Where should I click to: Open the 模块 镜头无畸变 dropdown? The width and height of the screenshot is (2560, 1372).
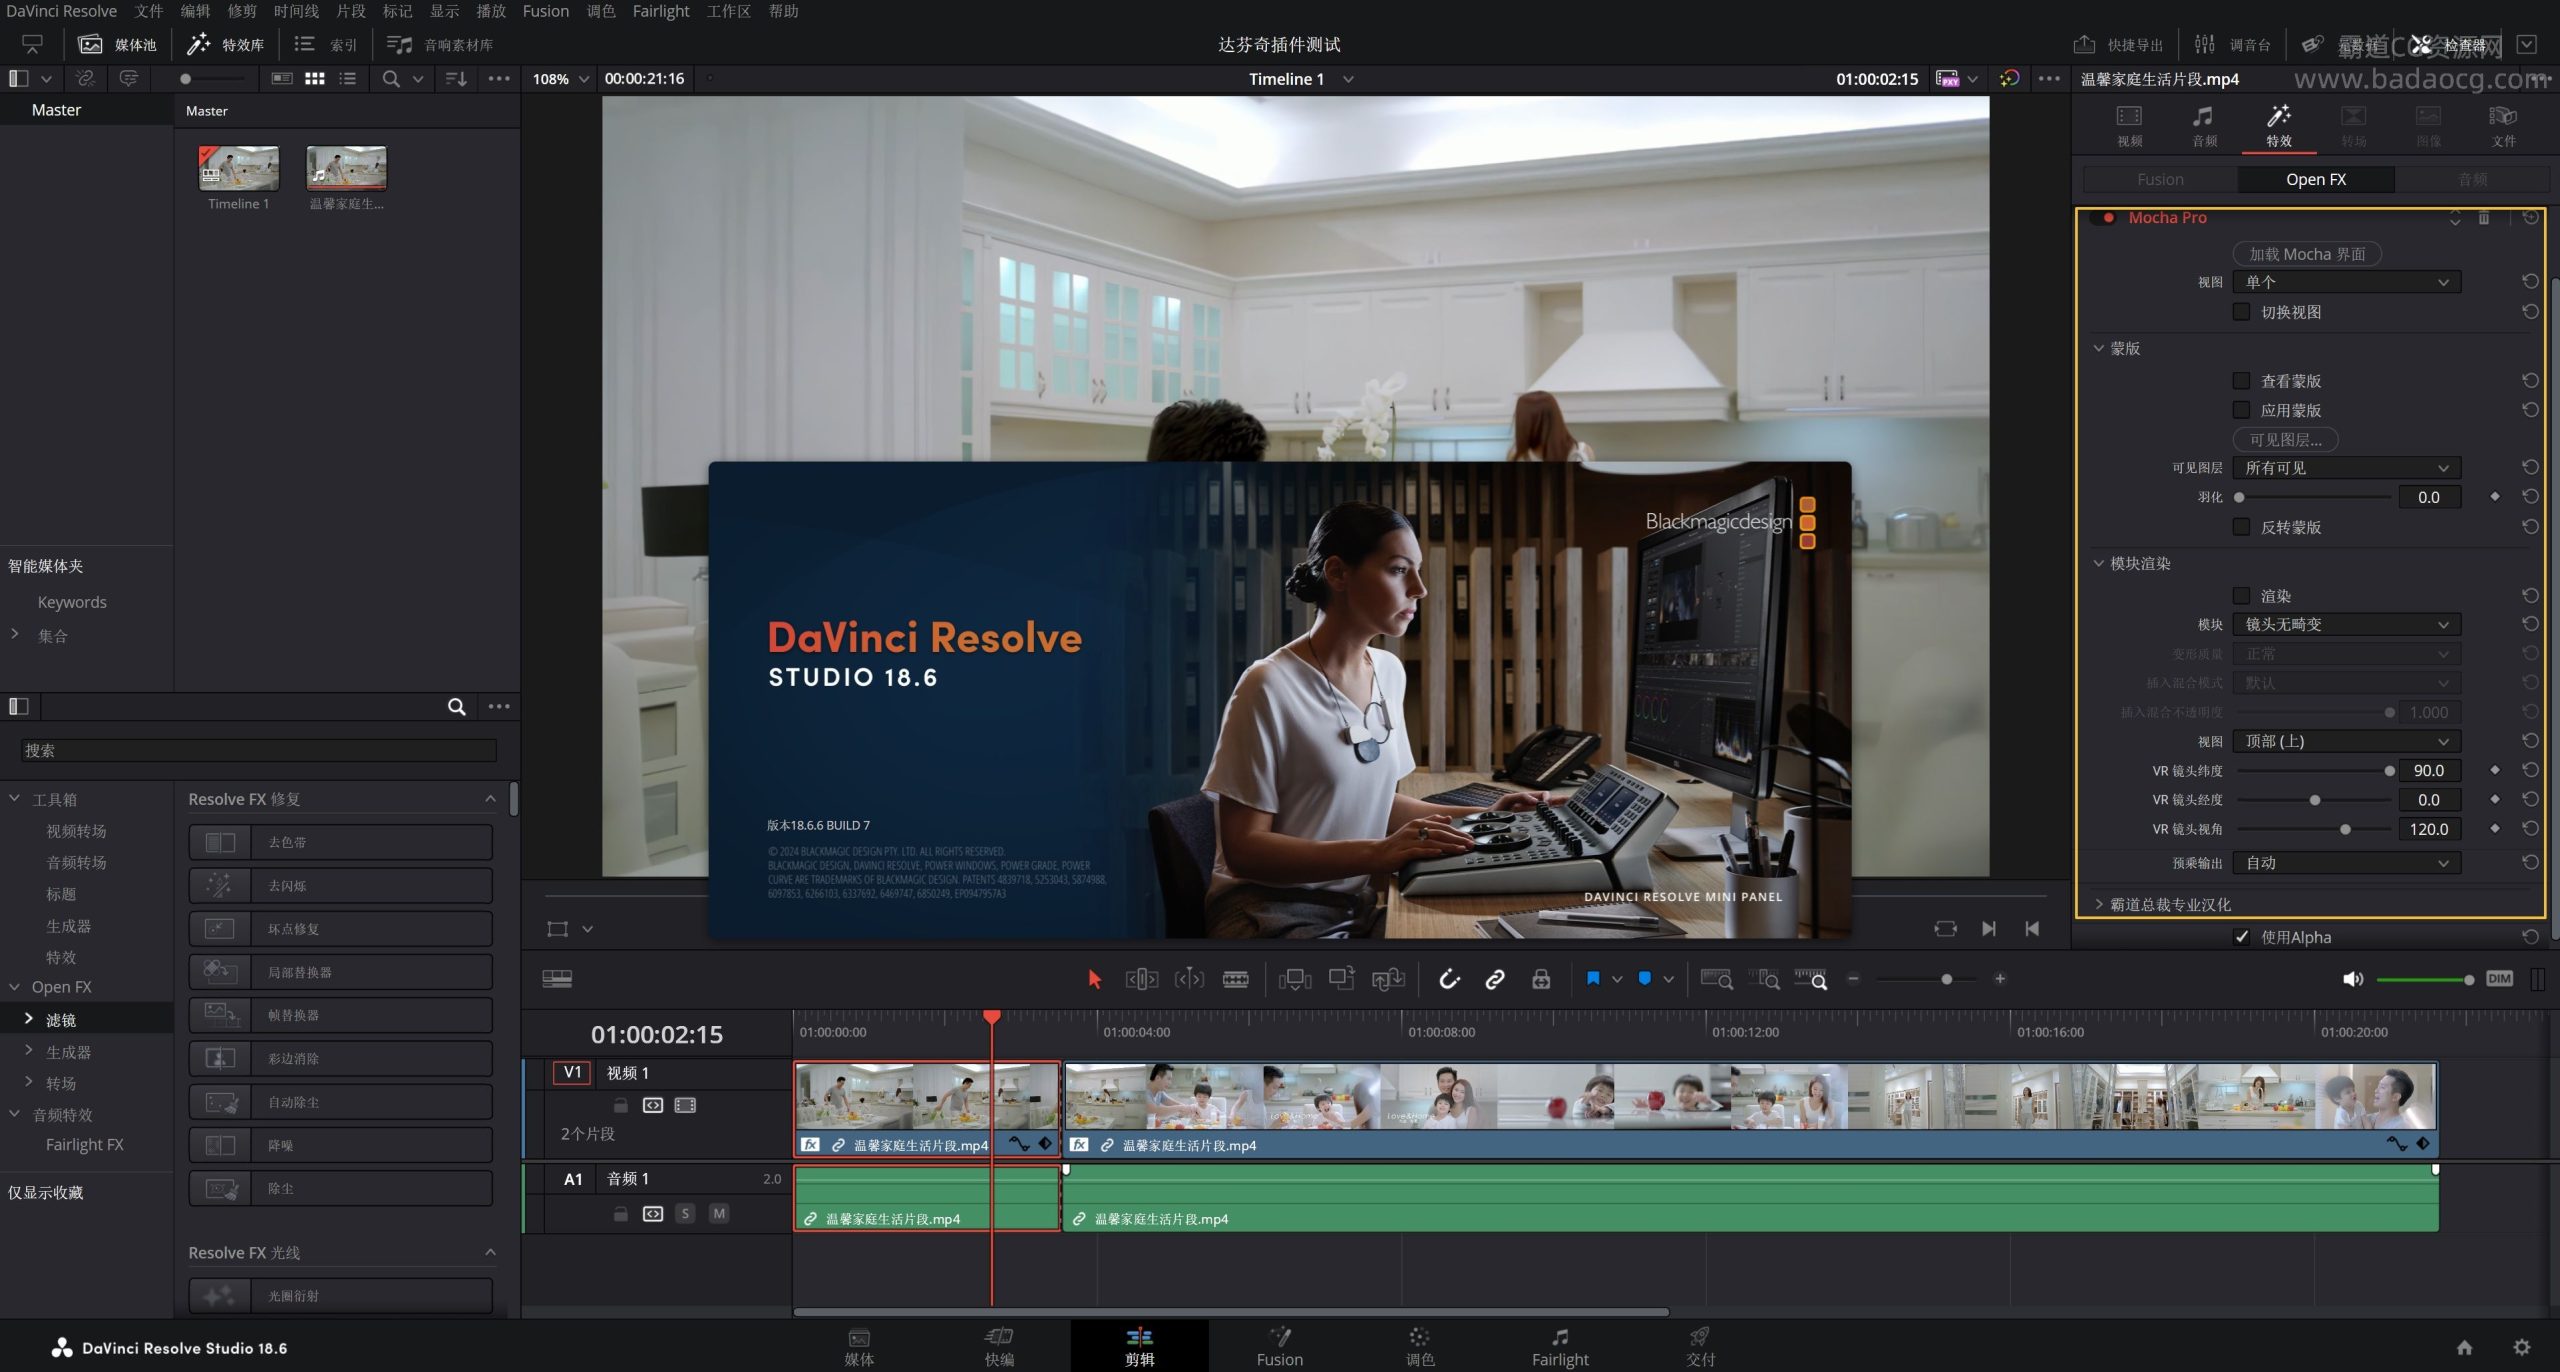tap(2346, 624)
